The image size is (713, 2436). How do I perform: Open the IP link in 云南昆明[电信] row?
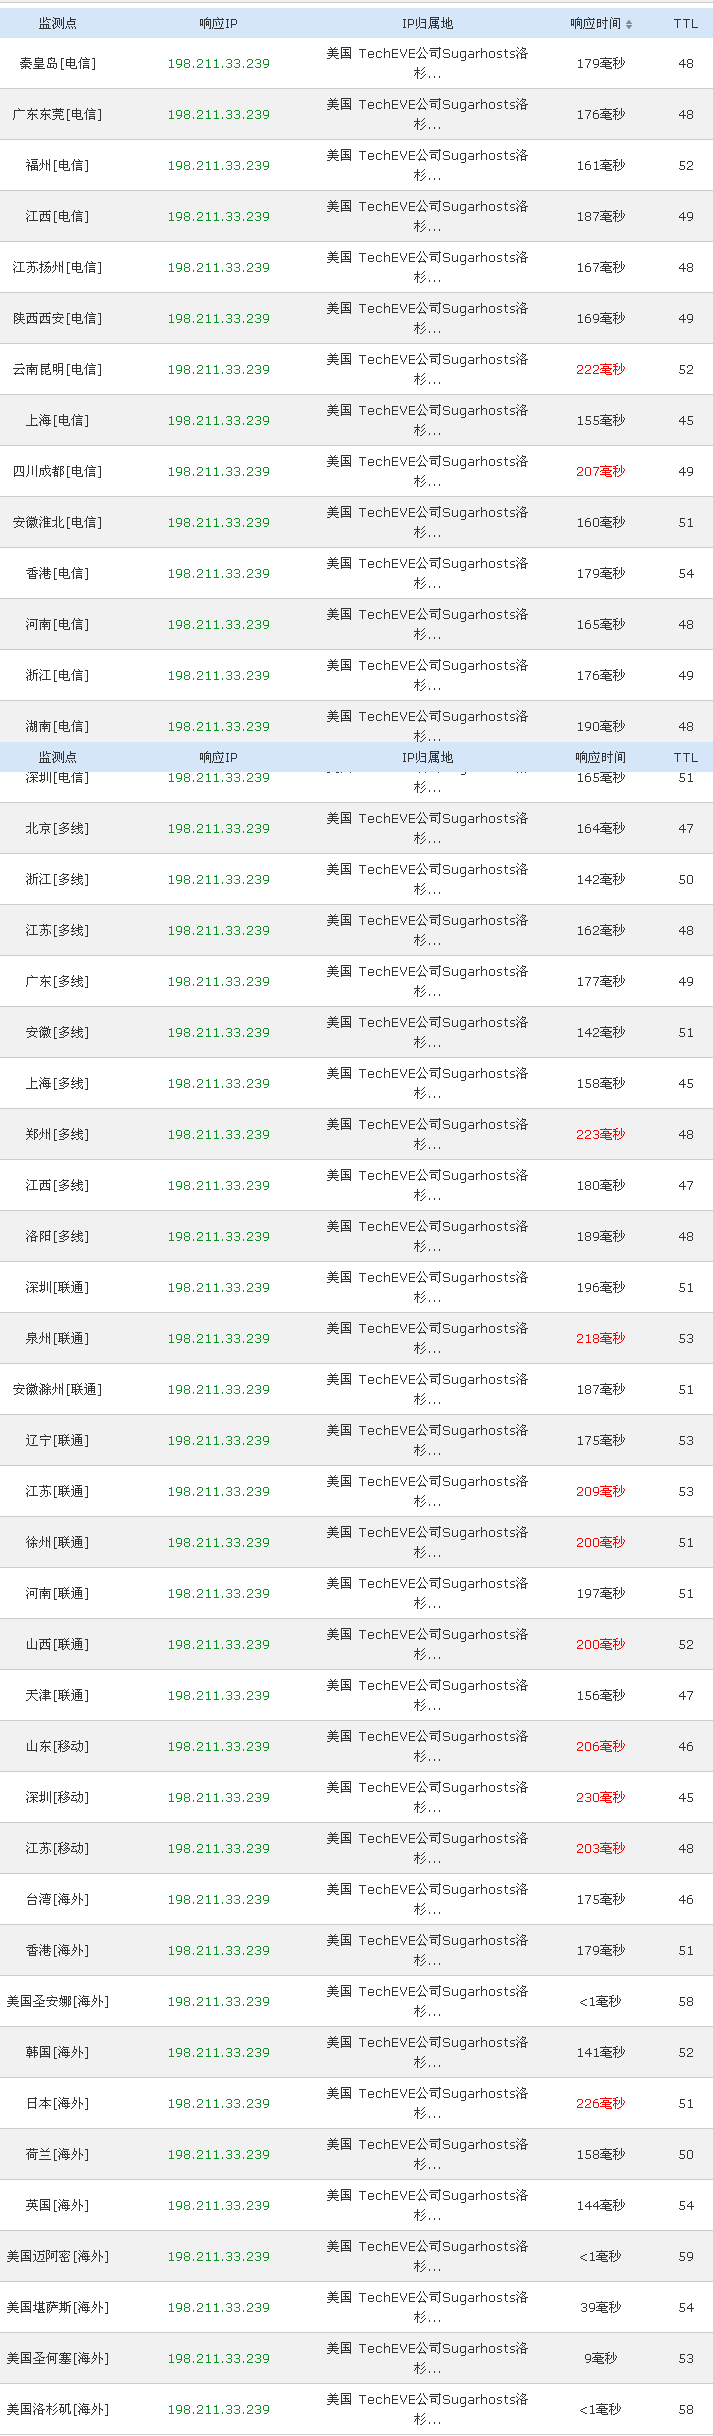tap(218, 369)
